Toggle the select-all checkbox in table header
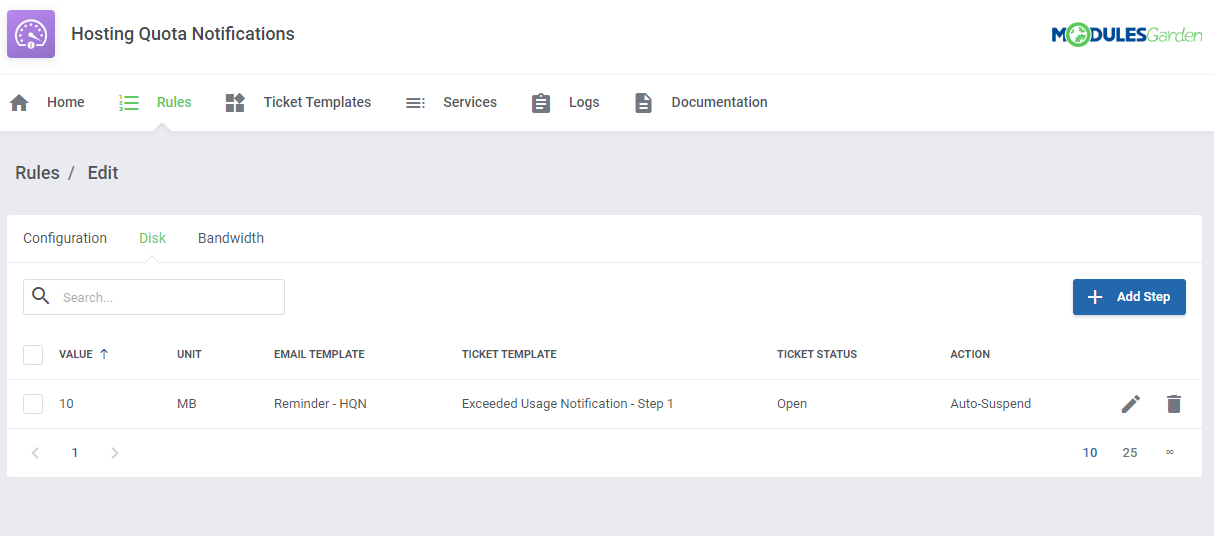Screen dimensions: 1214x536 (x=33, y=355)
